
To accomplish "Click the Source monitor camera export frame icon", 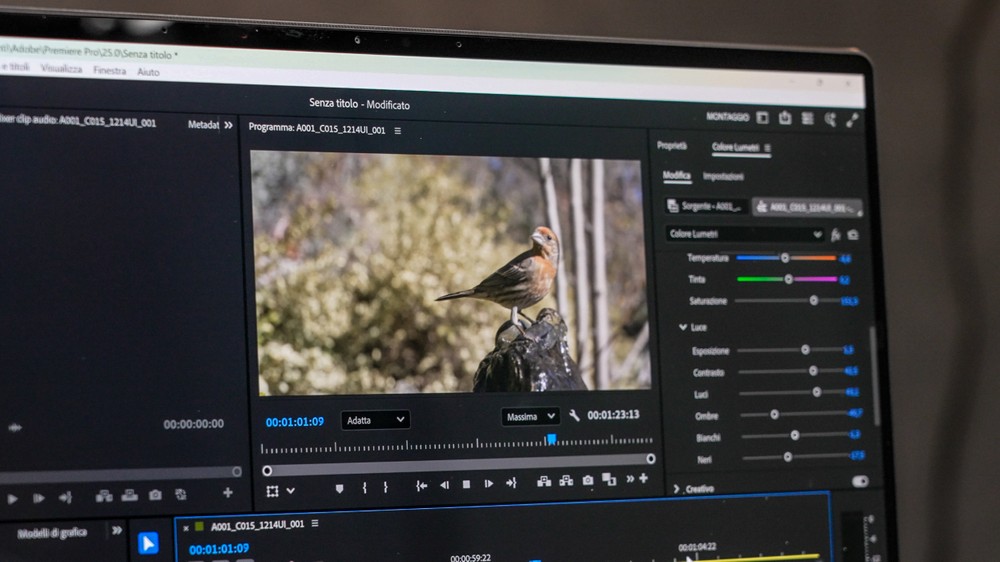I will coord(155,495).
